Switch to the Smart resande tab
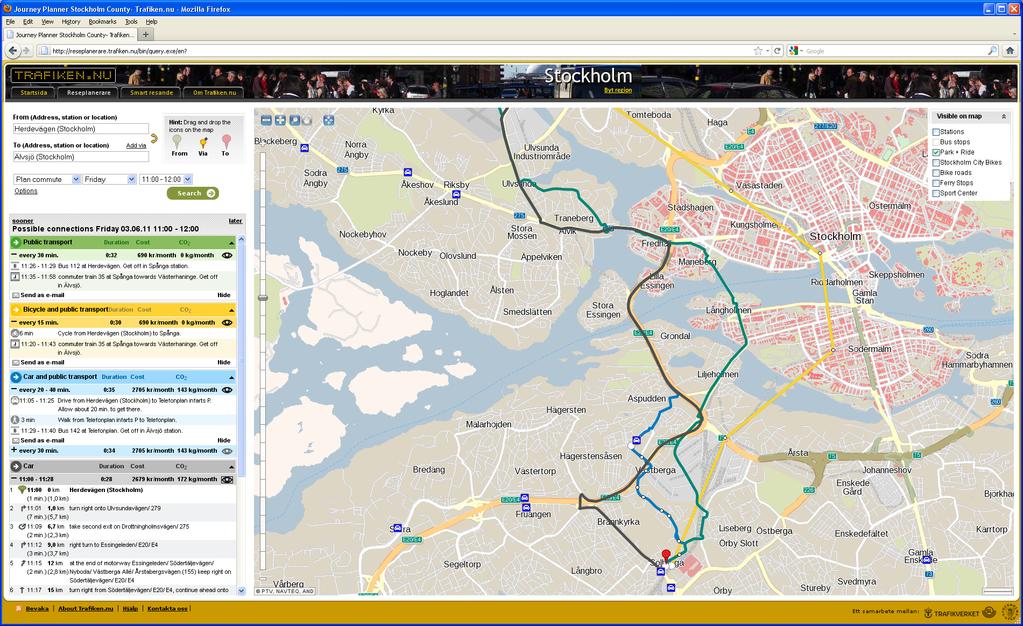This screenshot has height=626, width=1023. [x=151, y=93]
